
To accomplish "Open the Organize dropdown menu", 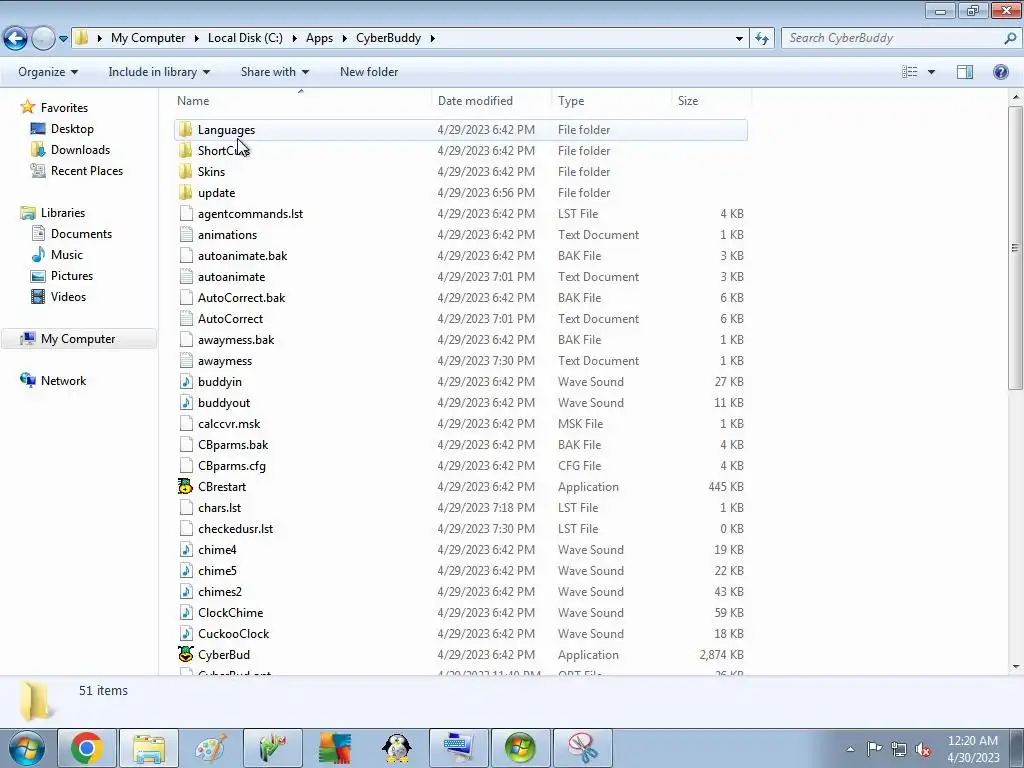I will click(x=48, y=72).
